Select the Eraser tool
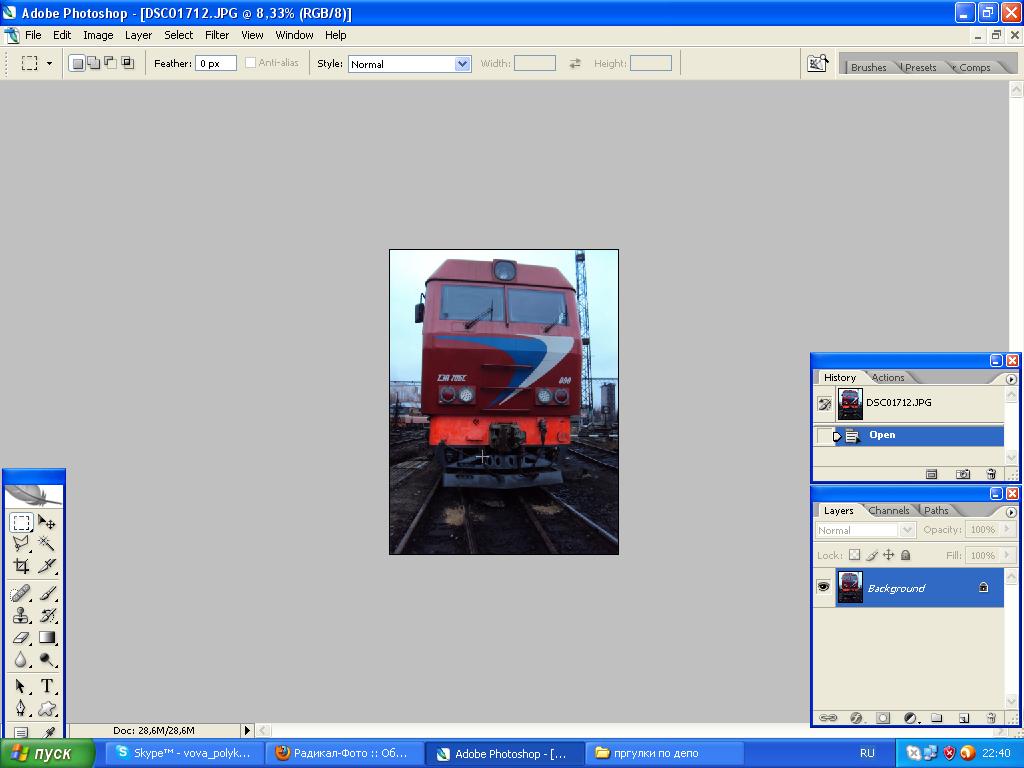The image size is (1024, 768). coord(22,638)
